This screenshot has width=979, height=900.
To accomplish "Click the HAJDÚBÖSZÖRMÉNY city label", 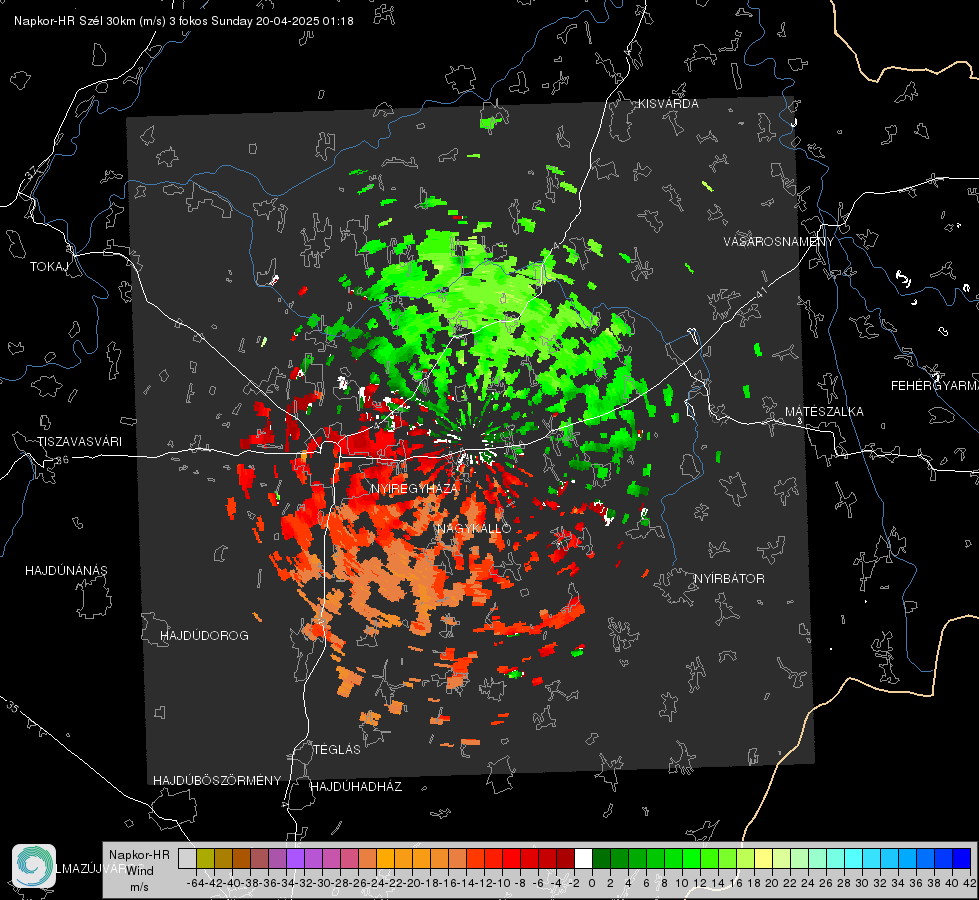I will point(217,780).
